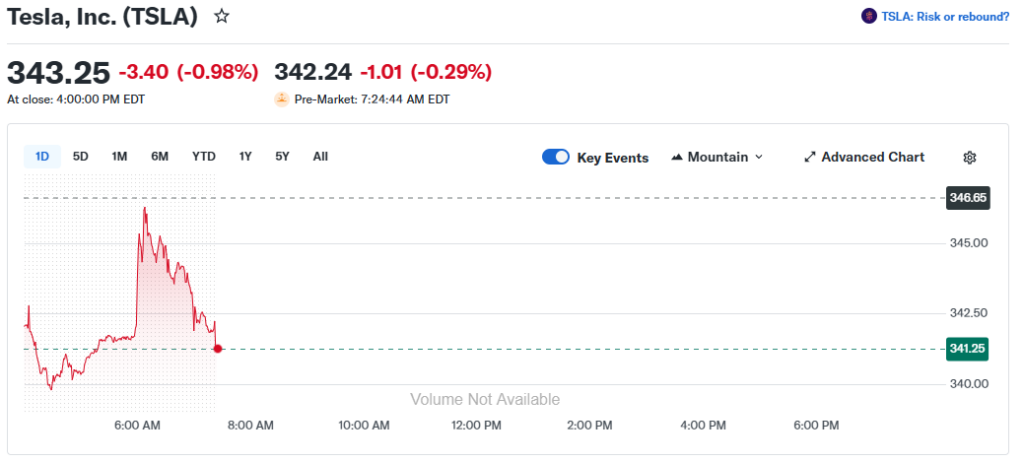Click the Advanced Chart expand arrows icon
Screen dimensions: 1024x462
coord(810,157)
